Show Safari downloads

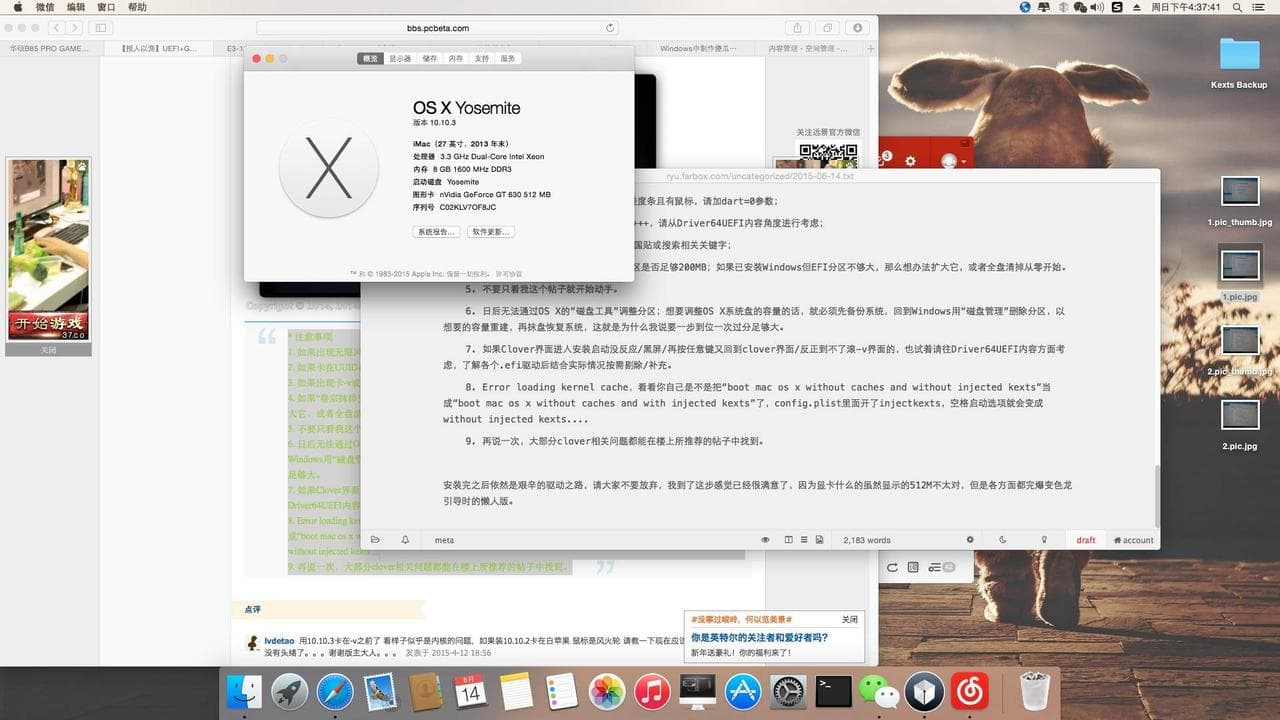pos(857,28)
